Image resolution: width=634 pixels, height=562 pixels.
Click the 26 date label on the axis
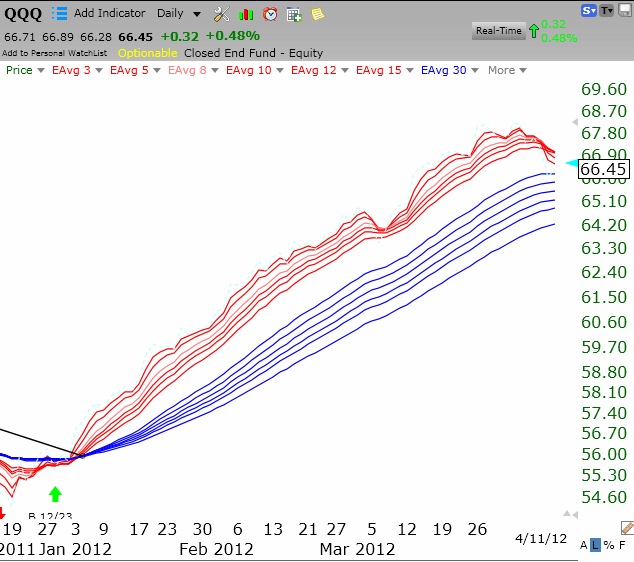(477, 529)
